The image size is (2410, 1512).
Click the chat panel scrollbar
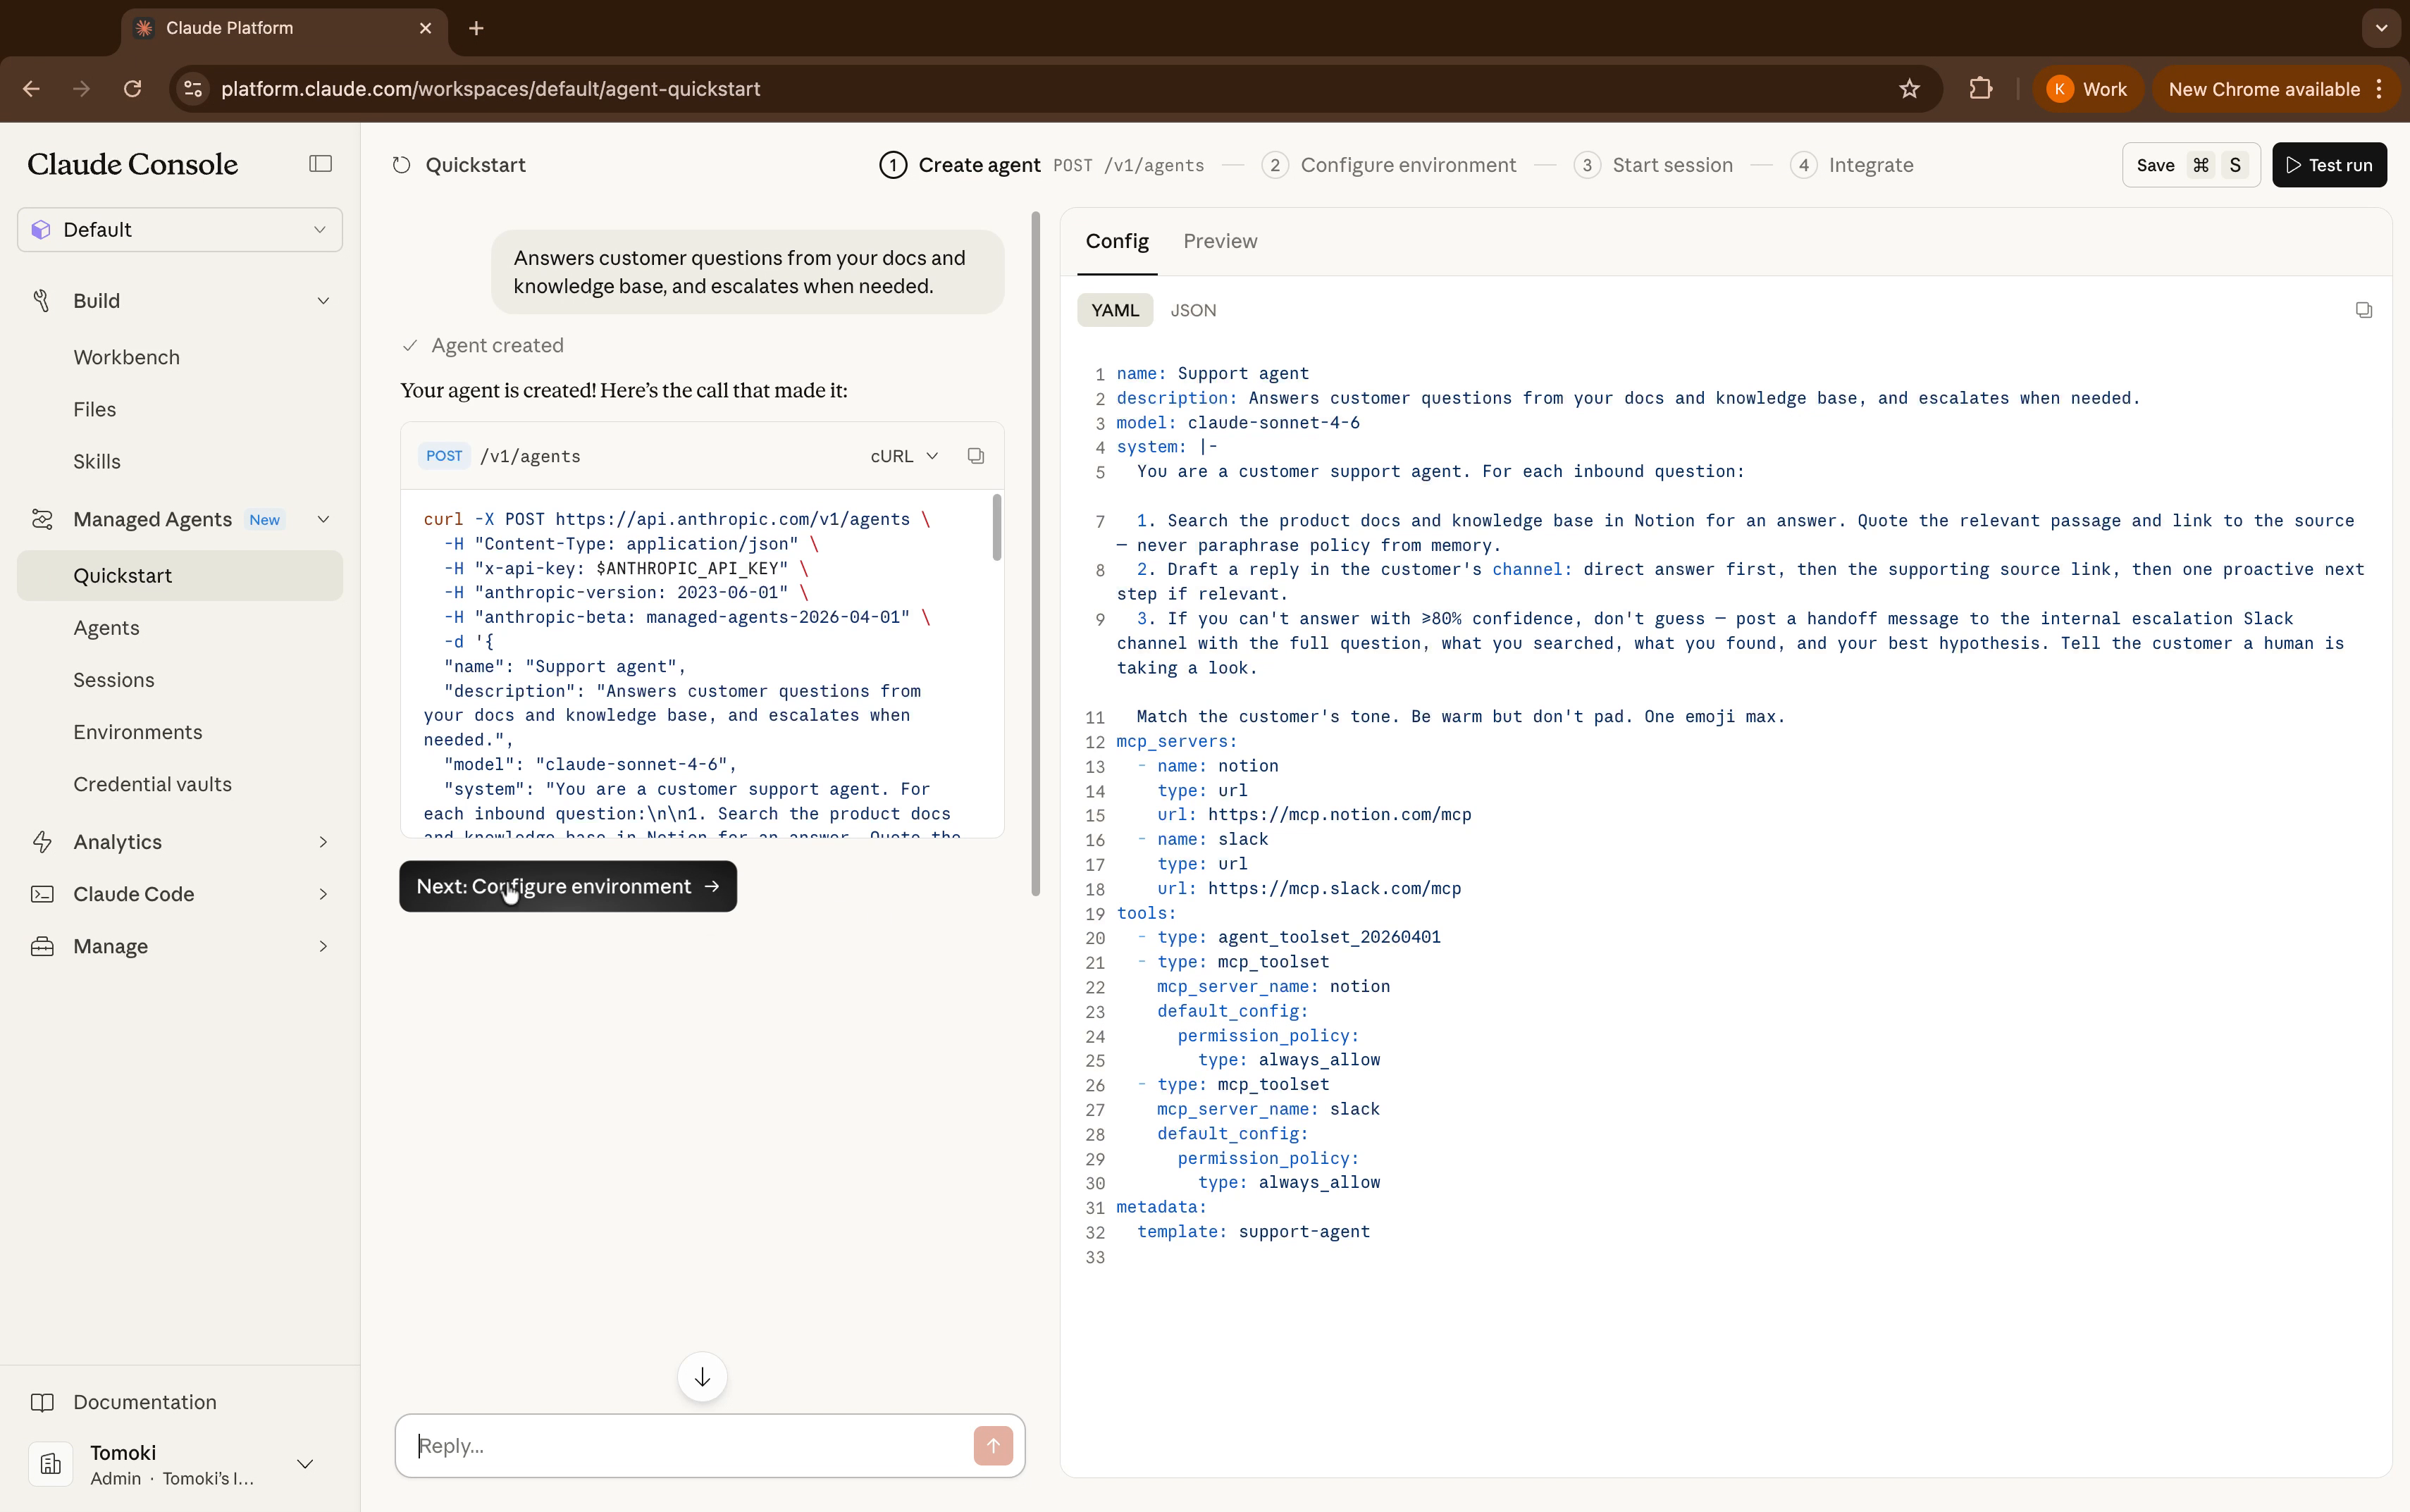(x=1035, y=553)
